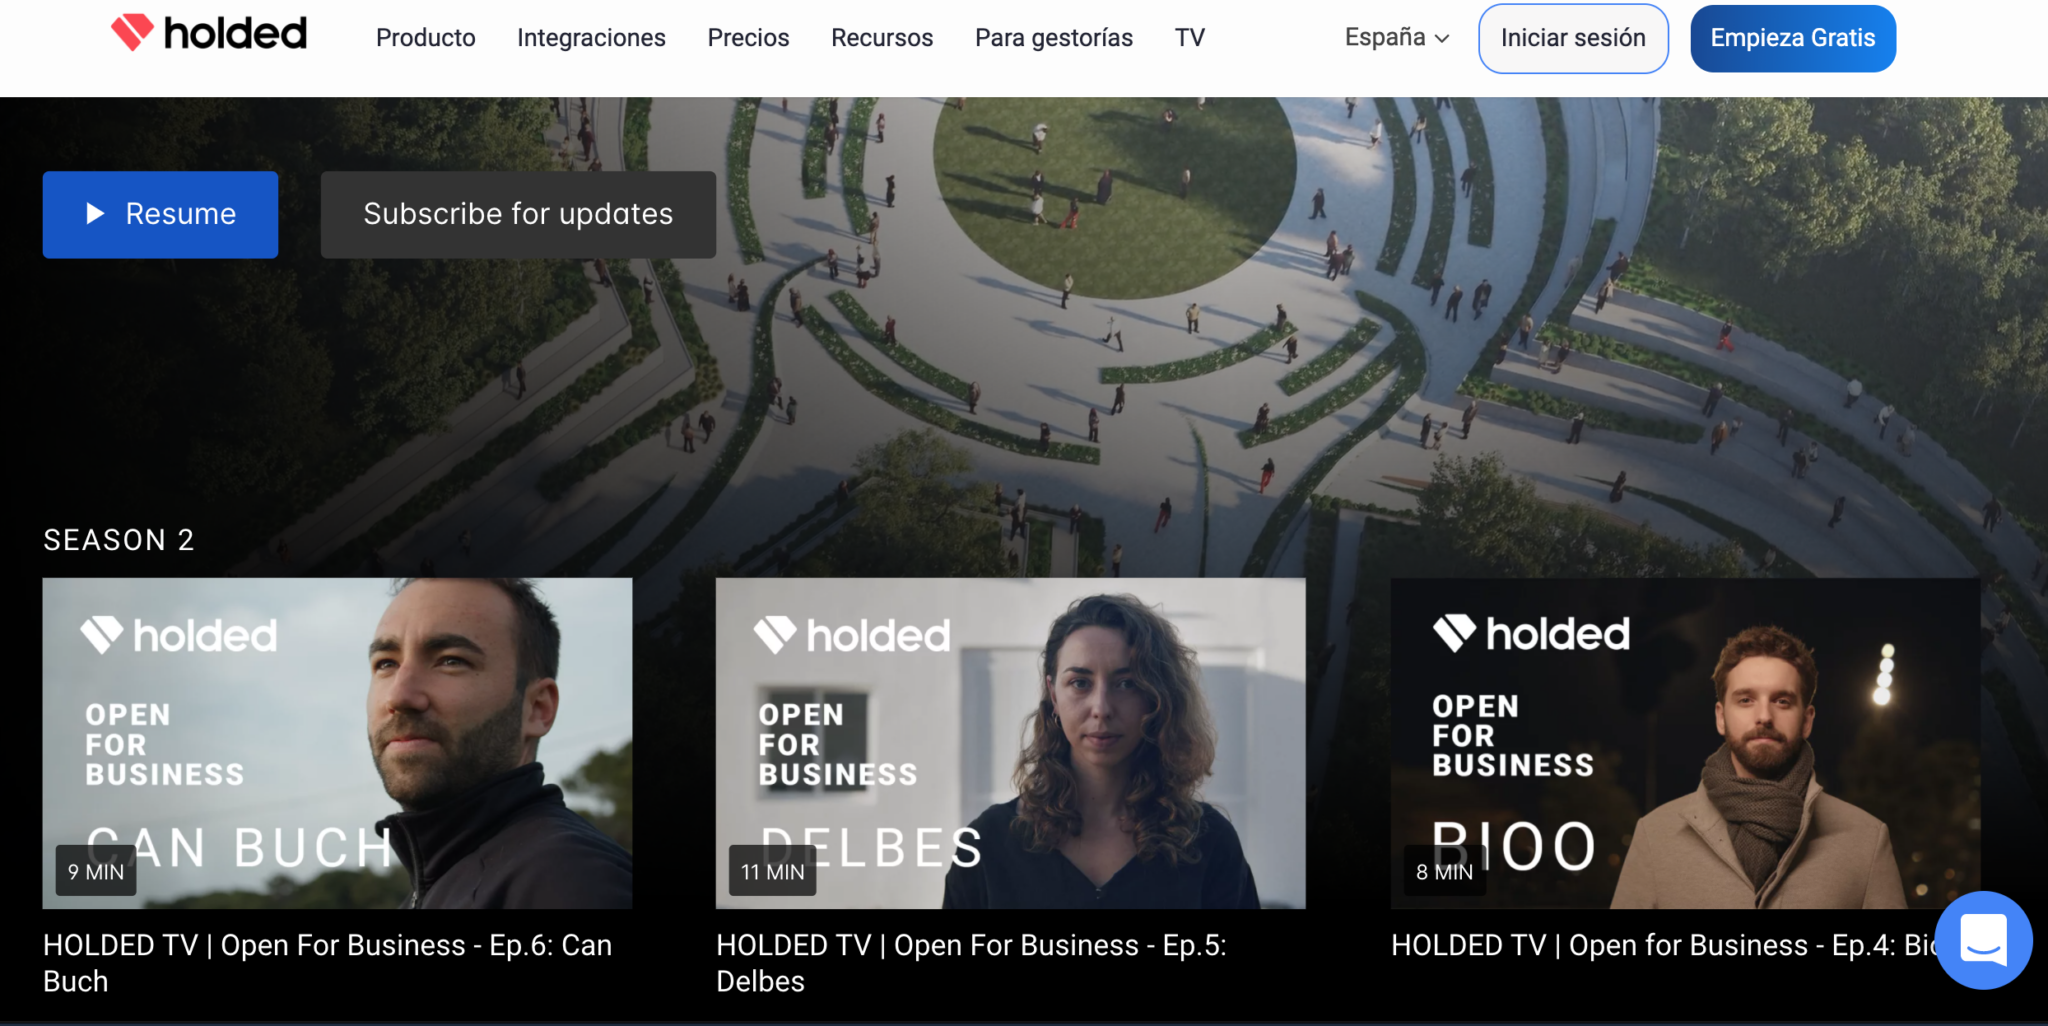Open the Can Buch episode thumbnail

pos(337,743)
